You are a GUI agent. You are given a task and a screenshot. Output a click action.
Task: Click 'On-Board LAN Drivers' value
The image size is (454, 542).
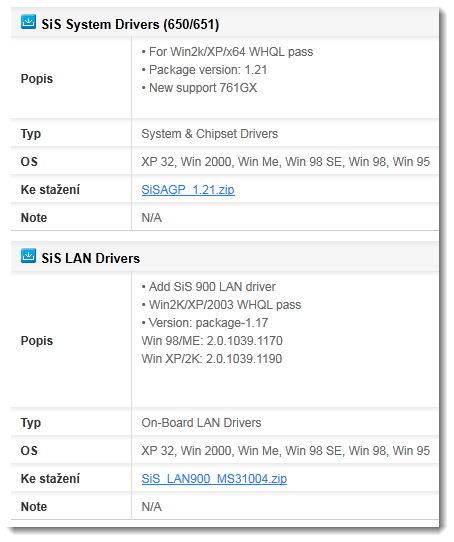pos(201,423)
